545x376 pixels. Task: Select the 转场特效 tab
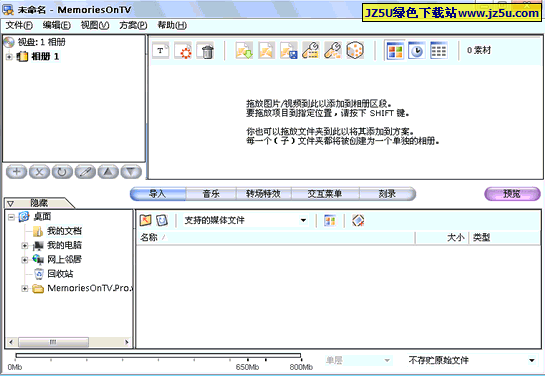click(263, 194)
